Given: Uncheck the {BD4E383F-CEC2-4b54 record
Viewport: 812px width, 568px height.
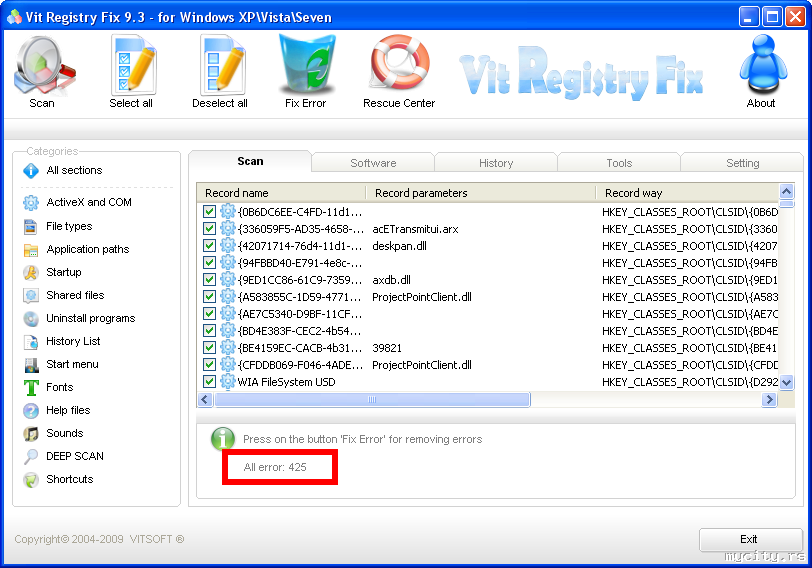Looking at the screenshot, I should tap(209, 330).
